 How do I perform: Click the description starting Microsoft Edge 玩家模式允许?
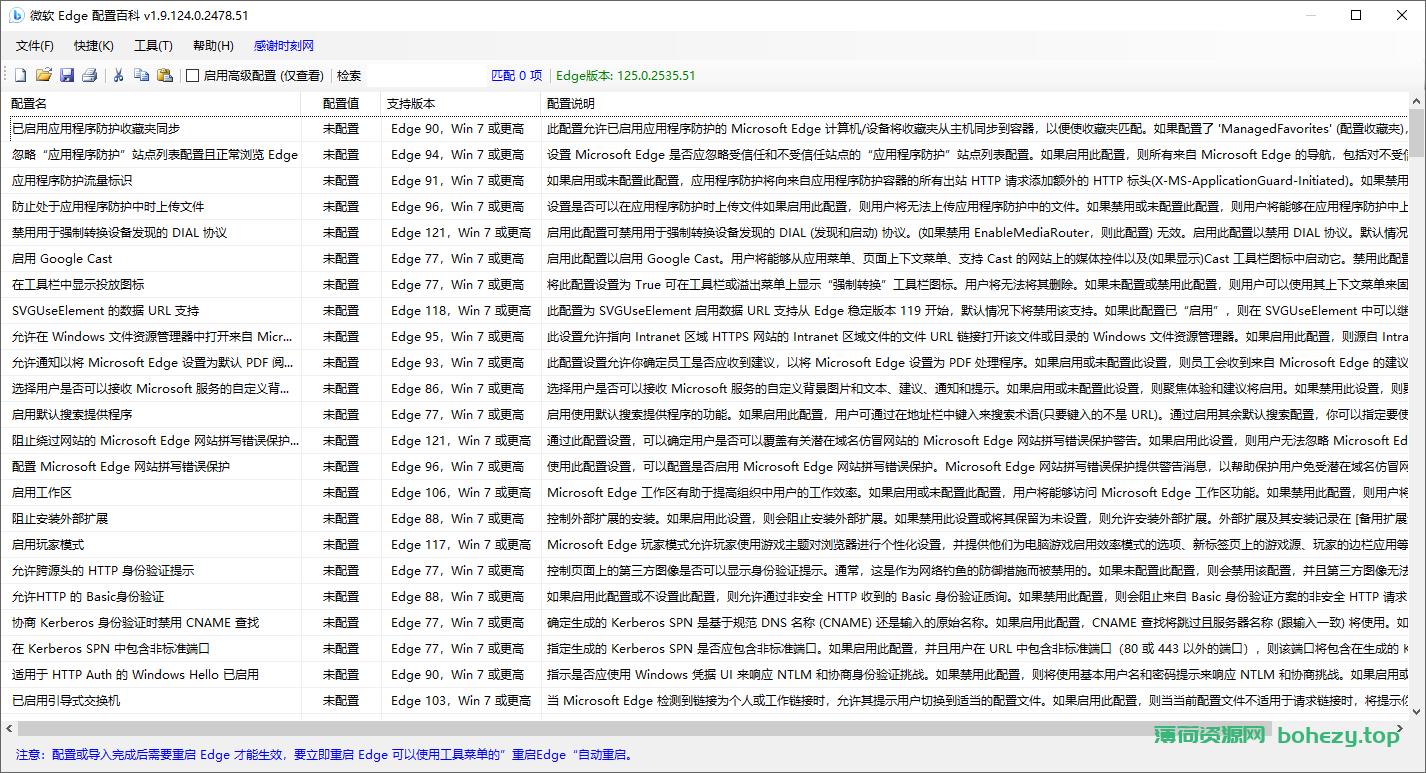(977, 544)
